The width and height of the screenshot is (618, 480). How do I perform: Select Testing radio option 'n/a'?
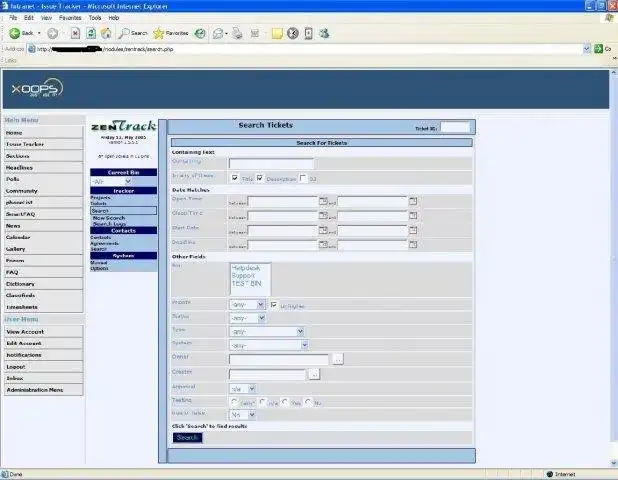click(x=263, y=402)
